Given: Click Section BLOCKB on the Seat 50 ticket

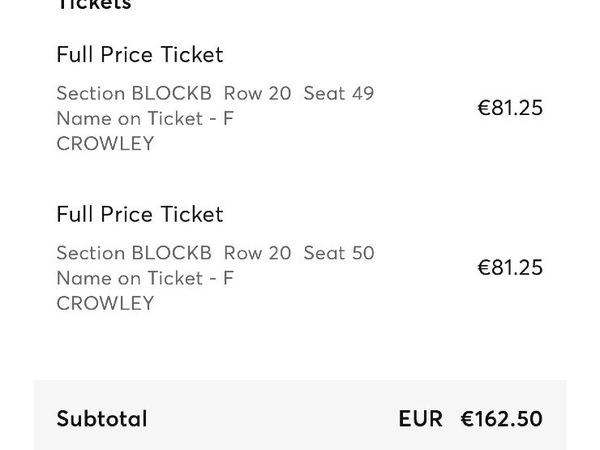Looking at the screenshot, I should 134,254.
